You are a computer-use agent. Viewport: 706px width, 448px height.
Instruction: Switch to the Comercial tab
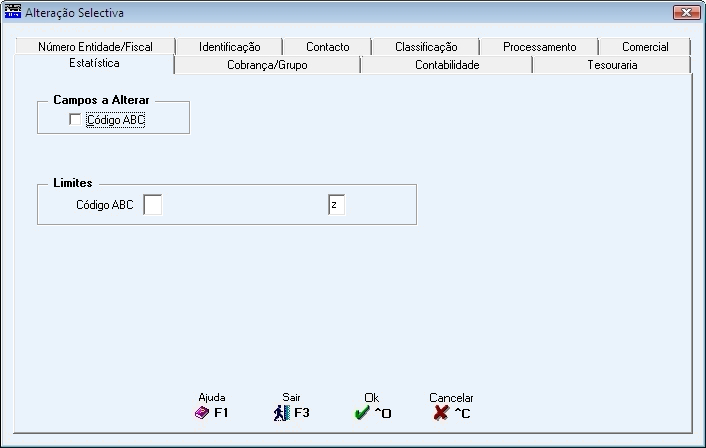pos(645,47)
